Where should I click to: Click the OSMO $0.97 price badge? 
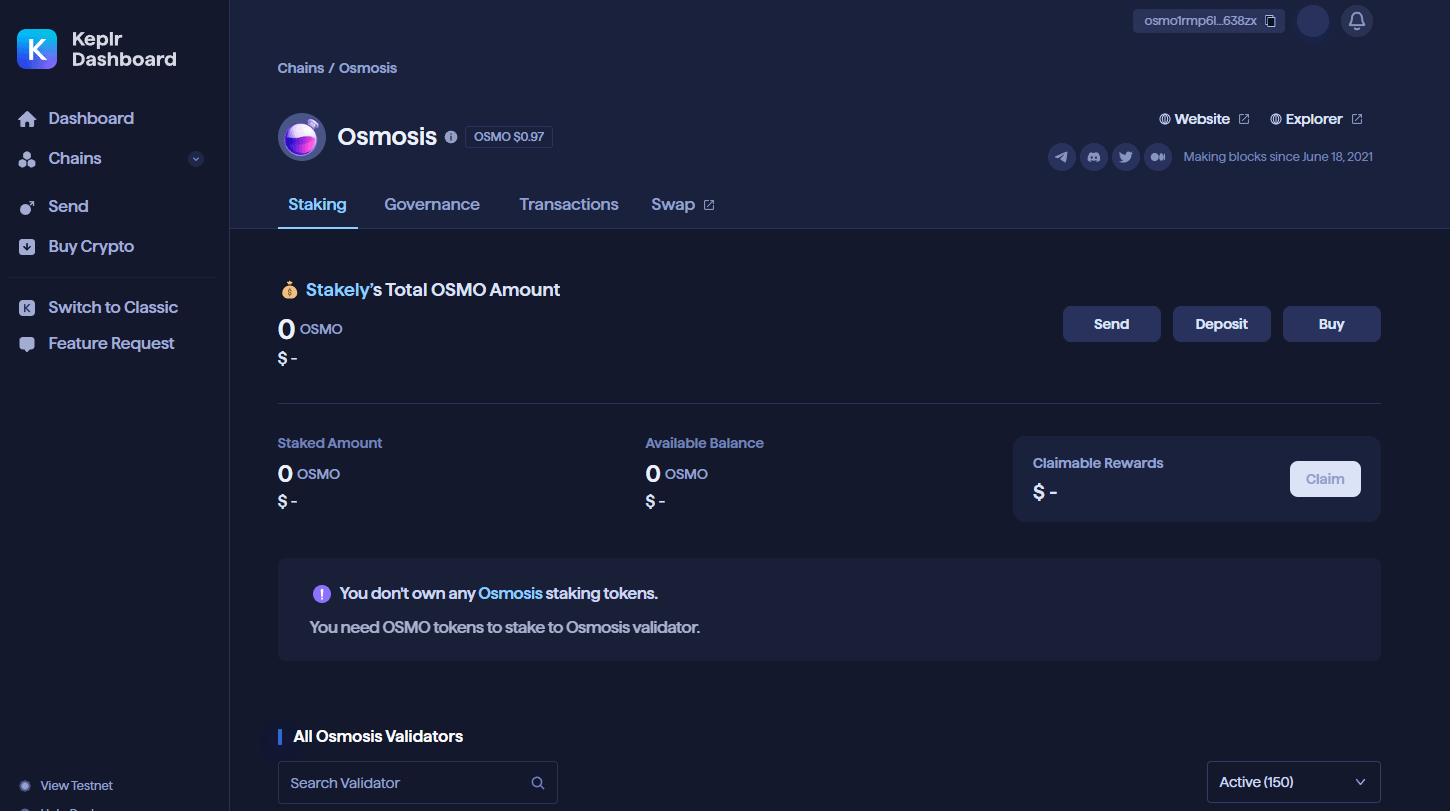tap(509, 137)
